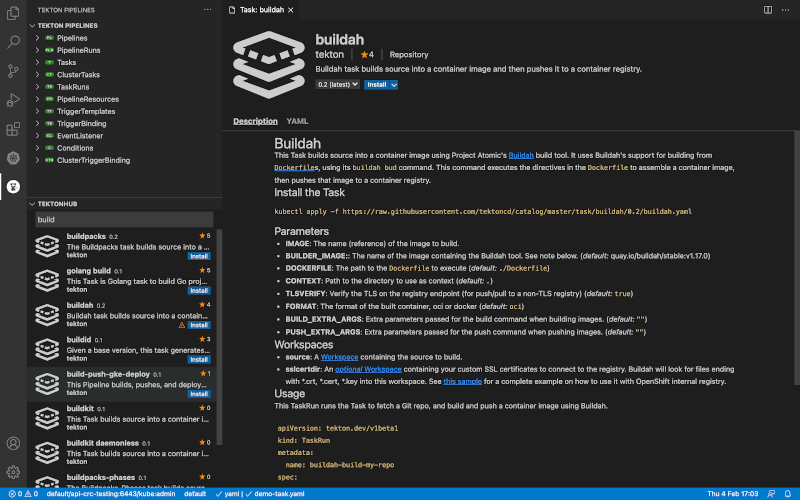This screenshot has width=800, height=500.
Task: Collapse the TEKTONHUB section
Action: point(32,204)
